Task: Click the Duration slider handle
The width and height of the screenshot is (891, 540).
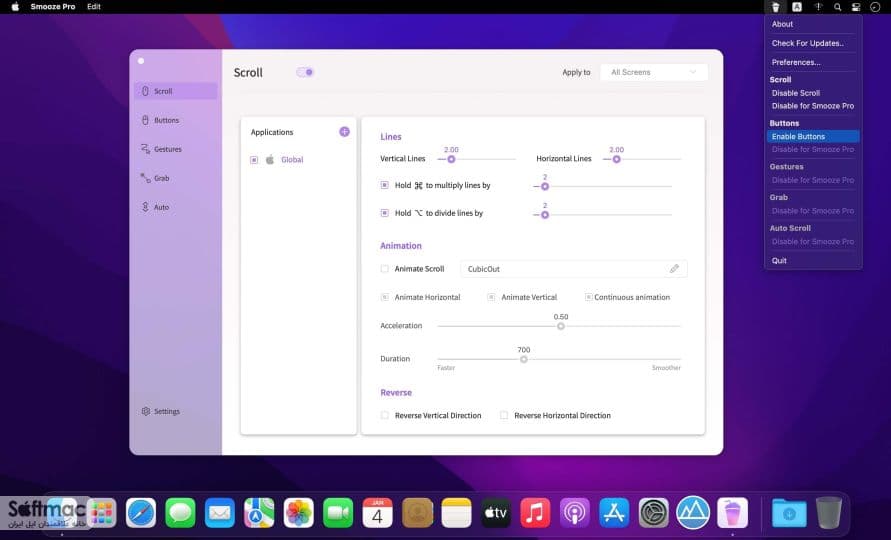Action: pyautogui.click(x=524, y=359)
